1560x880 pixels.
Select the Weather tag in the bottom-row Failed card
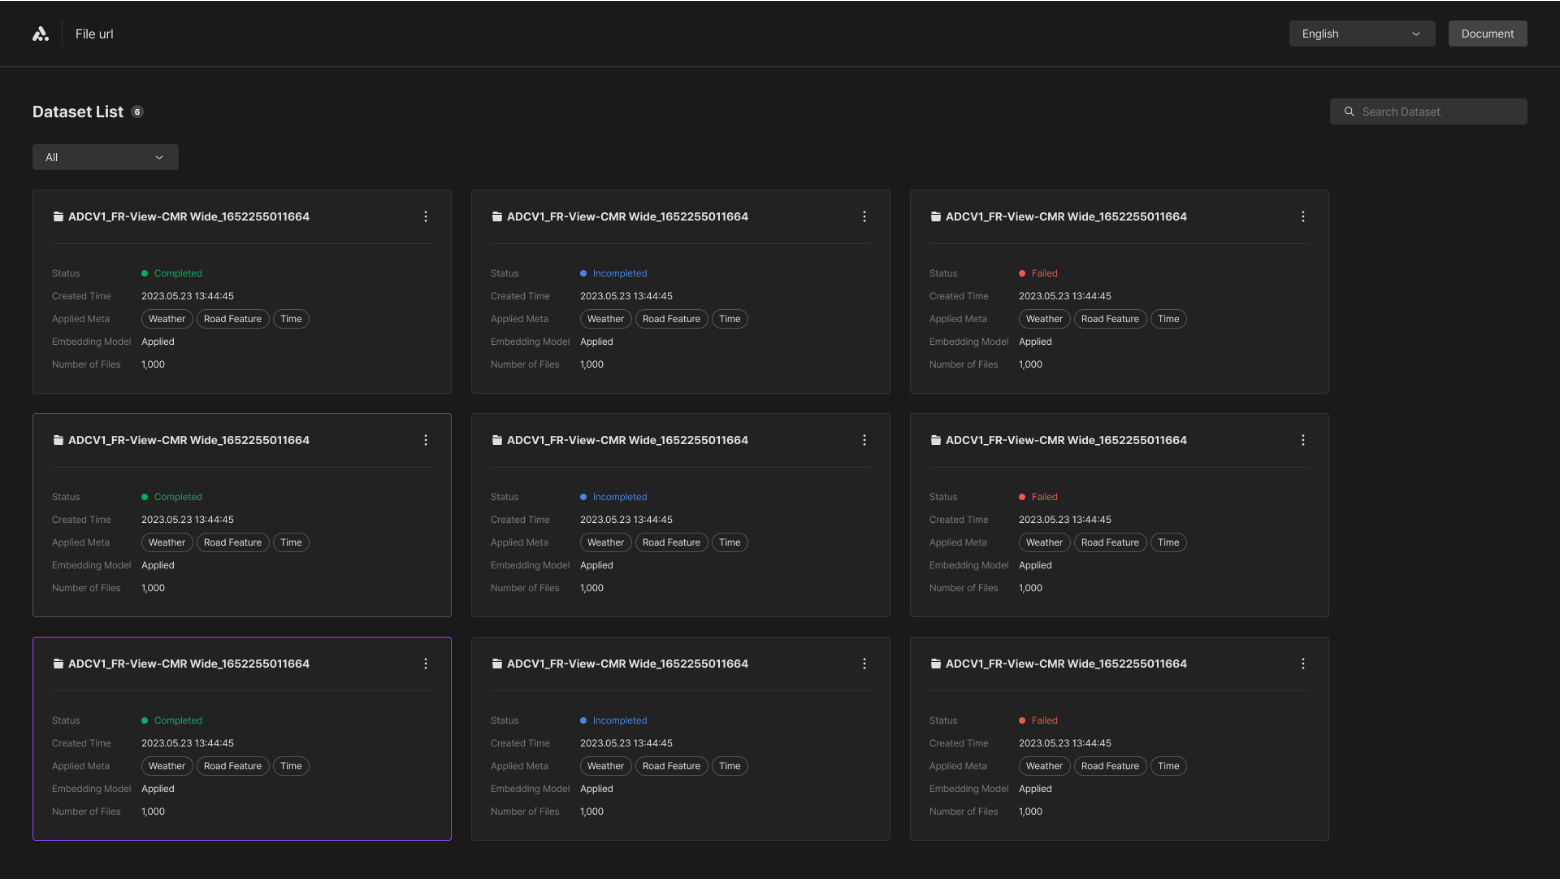tap(1044, 766)
